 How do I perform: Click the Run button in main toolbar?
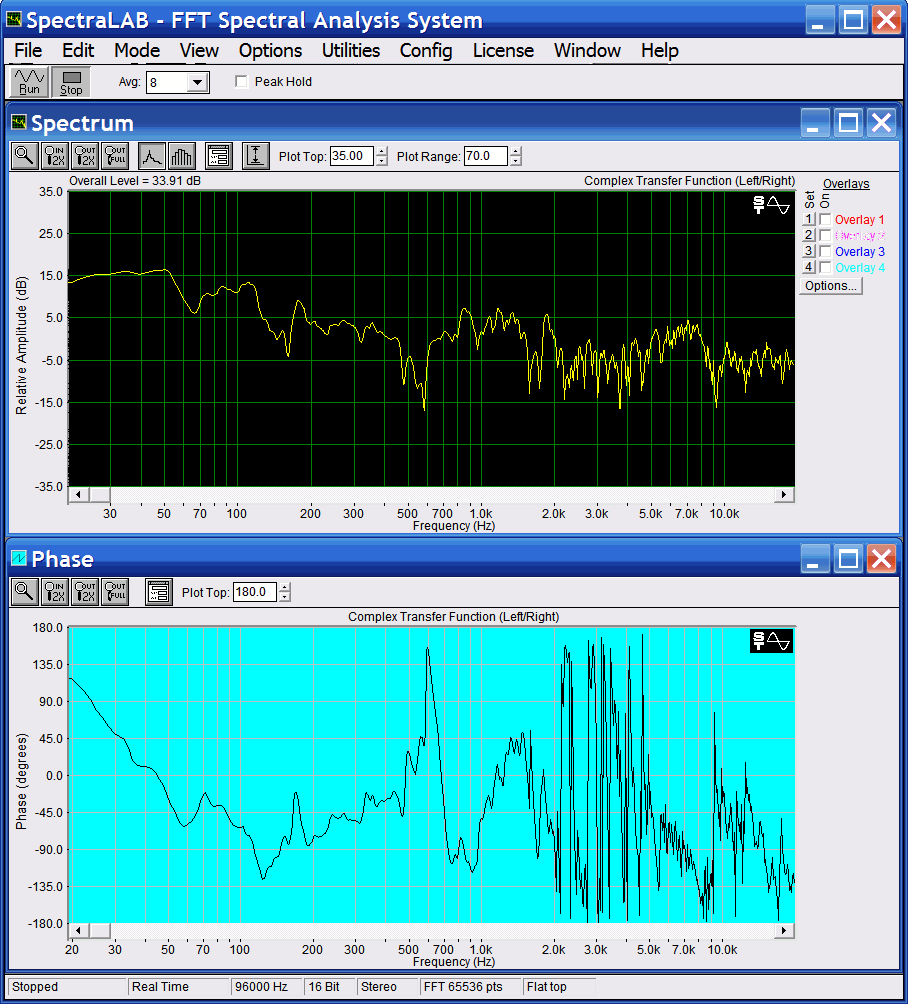29,82
